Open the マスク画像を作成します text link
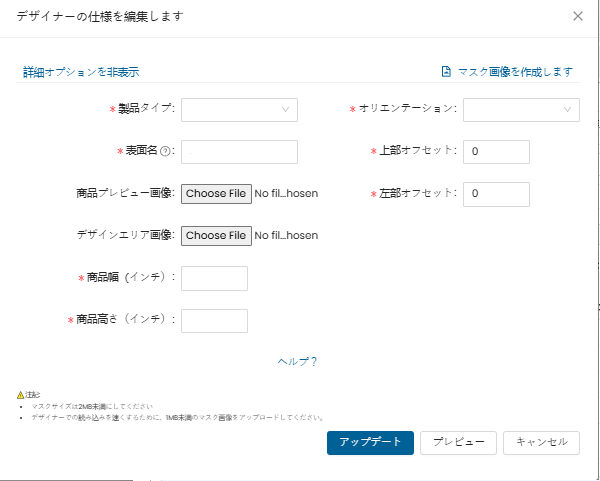This screenshot has width=600, height=481. (x=515, y=72)
